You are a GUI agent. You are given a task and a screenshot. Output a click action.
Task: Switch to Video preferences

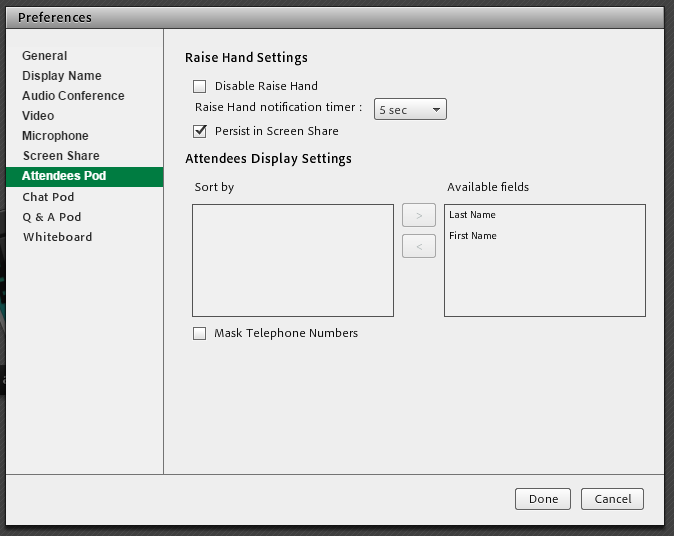pos(38,116)
